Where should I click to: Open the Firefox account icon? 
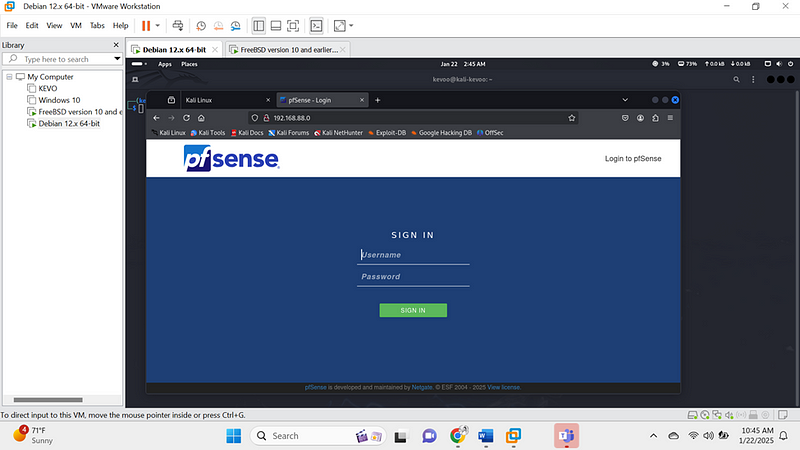[x=640, y=118]
